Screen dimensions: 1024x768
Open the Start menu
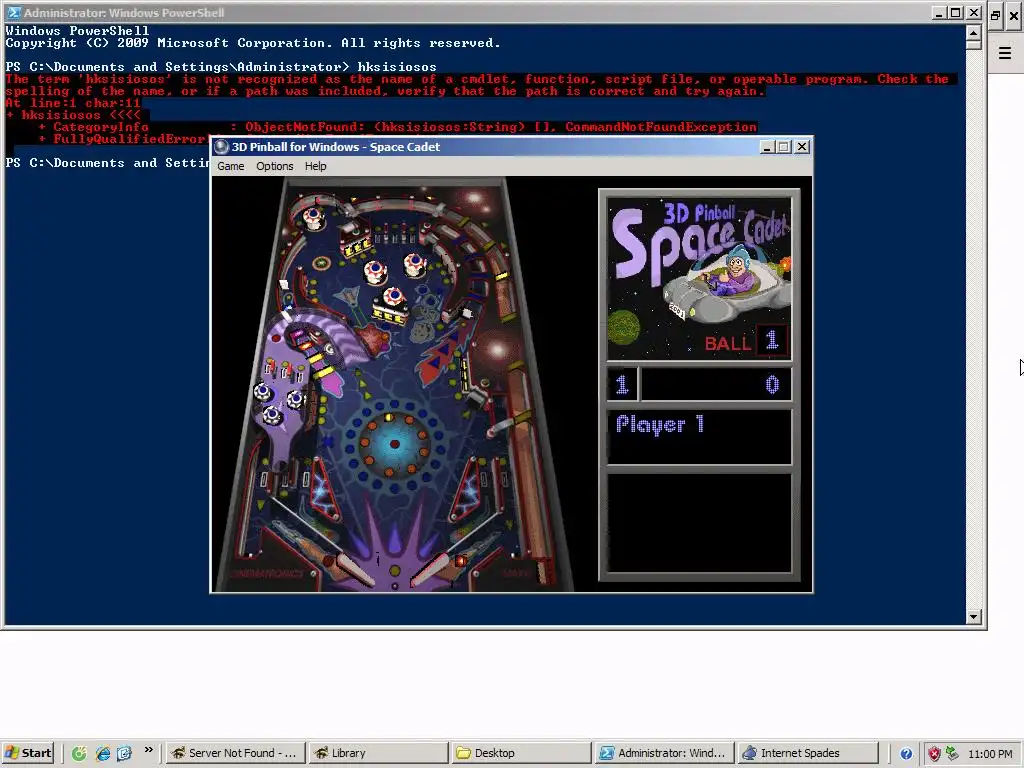[28, 753]
